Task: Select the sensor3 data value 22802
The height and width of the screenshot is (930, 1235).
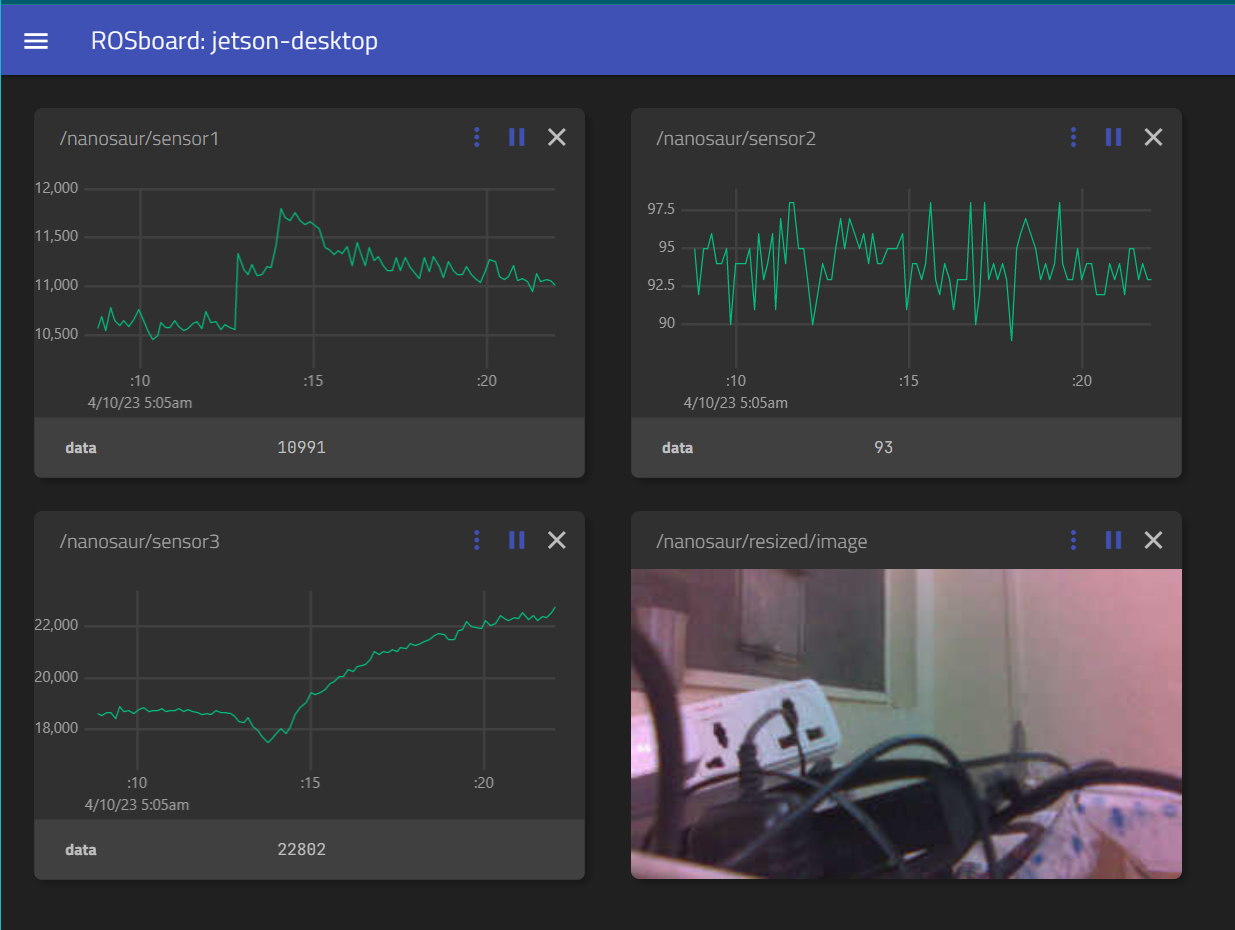Action: [301, 850]
